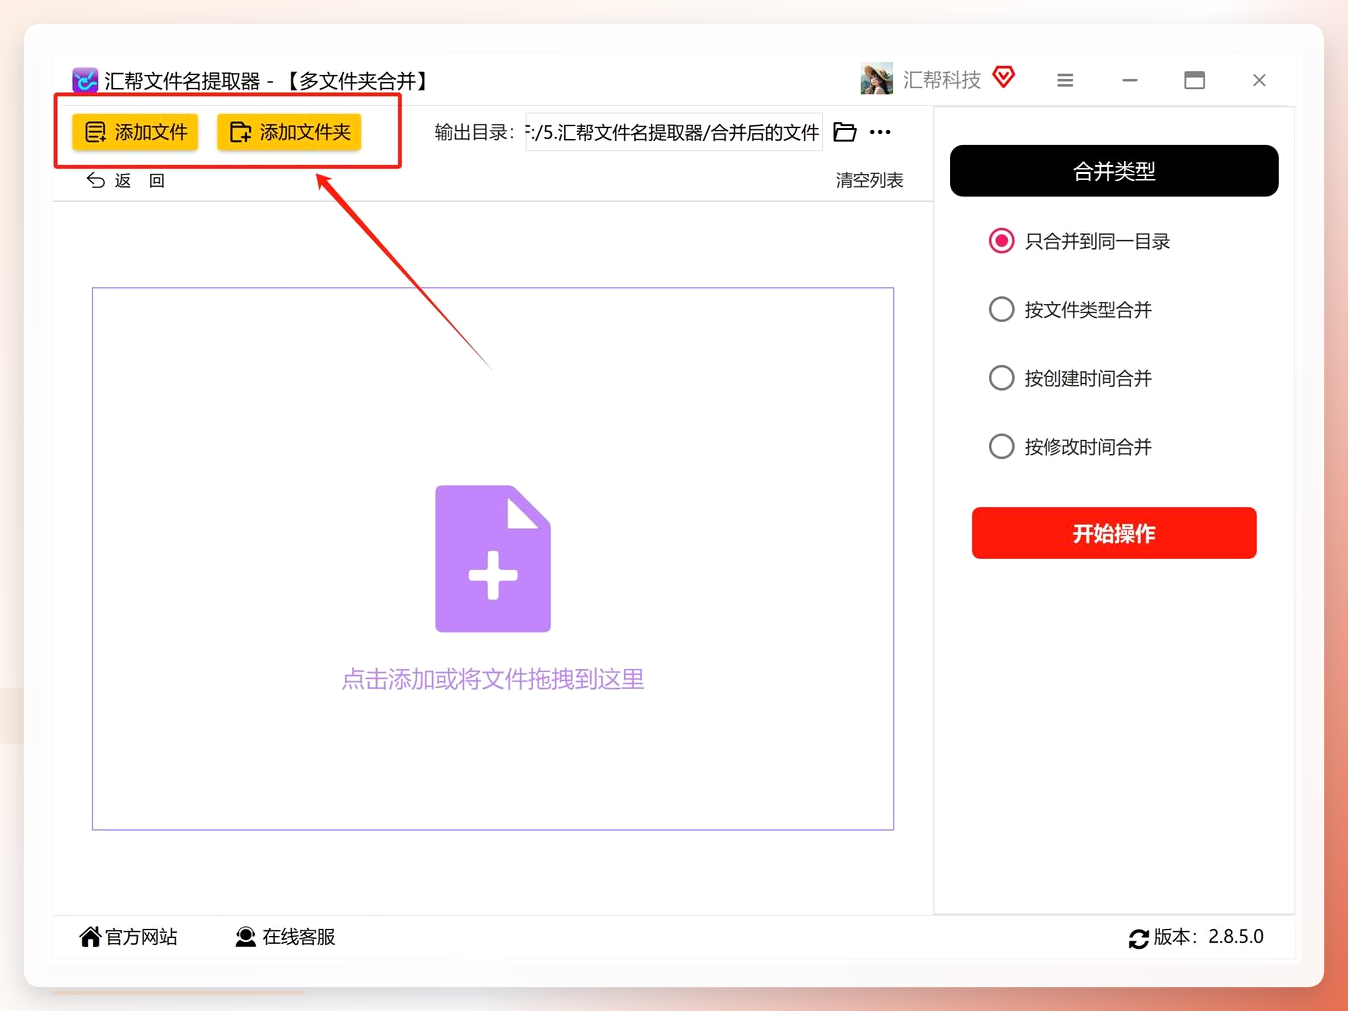This screenshot has width=1348, height=1011.
Task: Click the 添加文件夹 button
Action: tap(289, 132)
